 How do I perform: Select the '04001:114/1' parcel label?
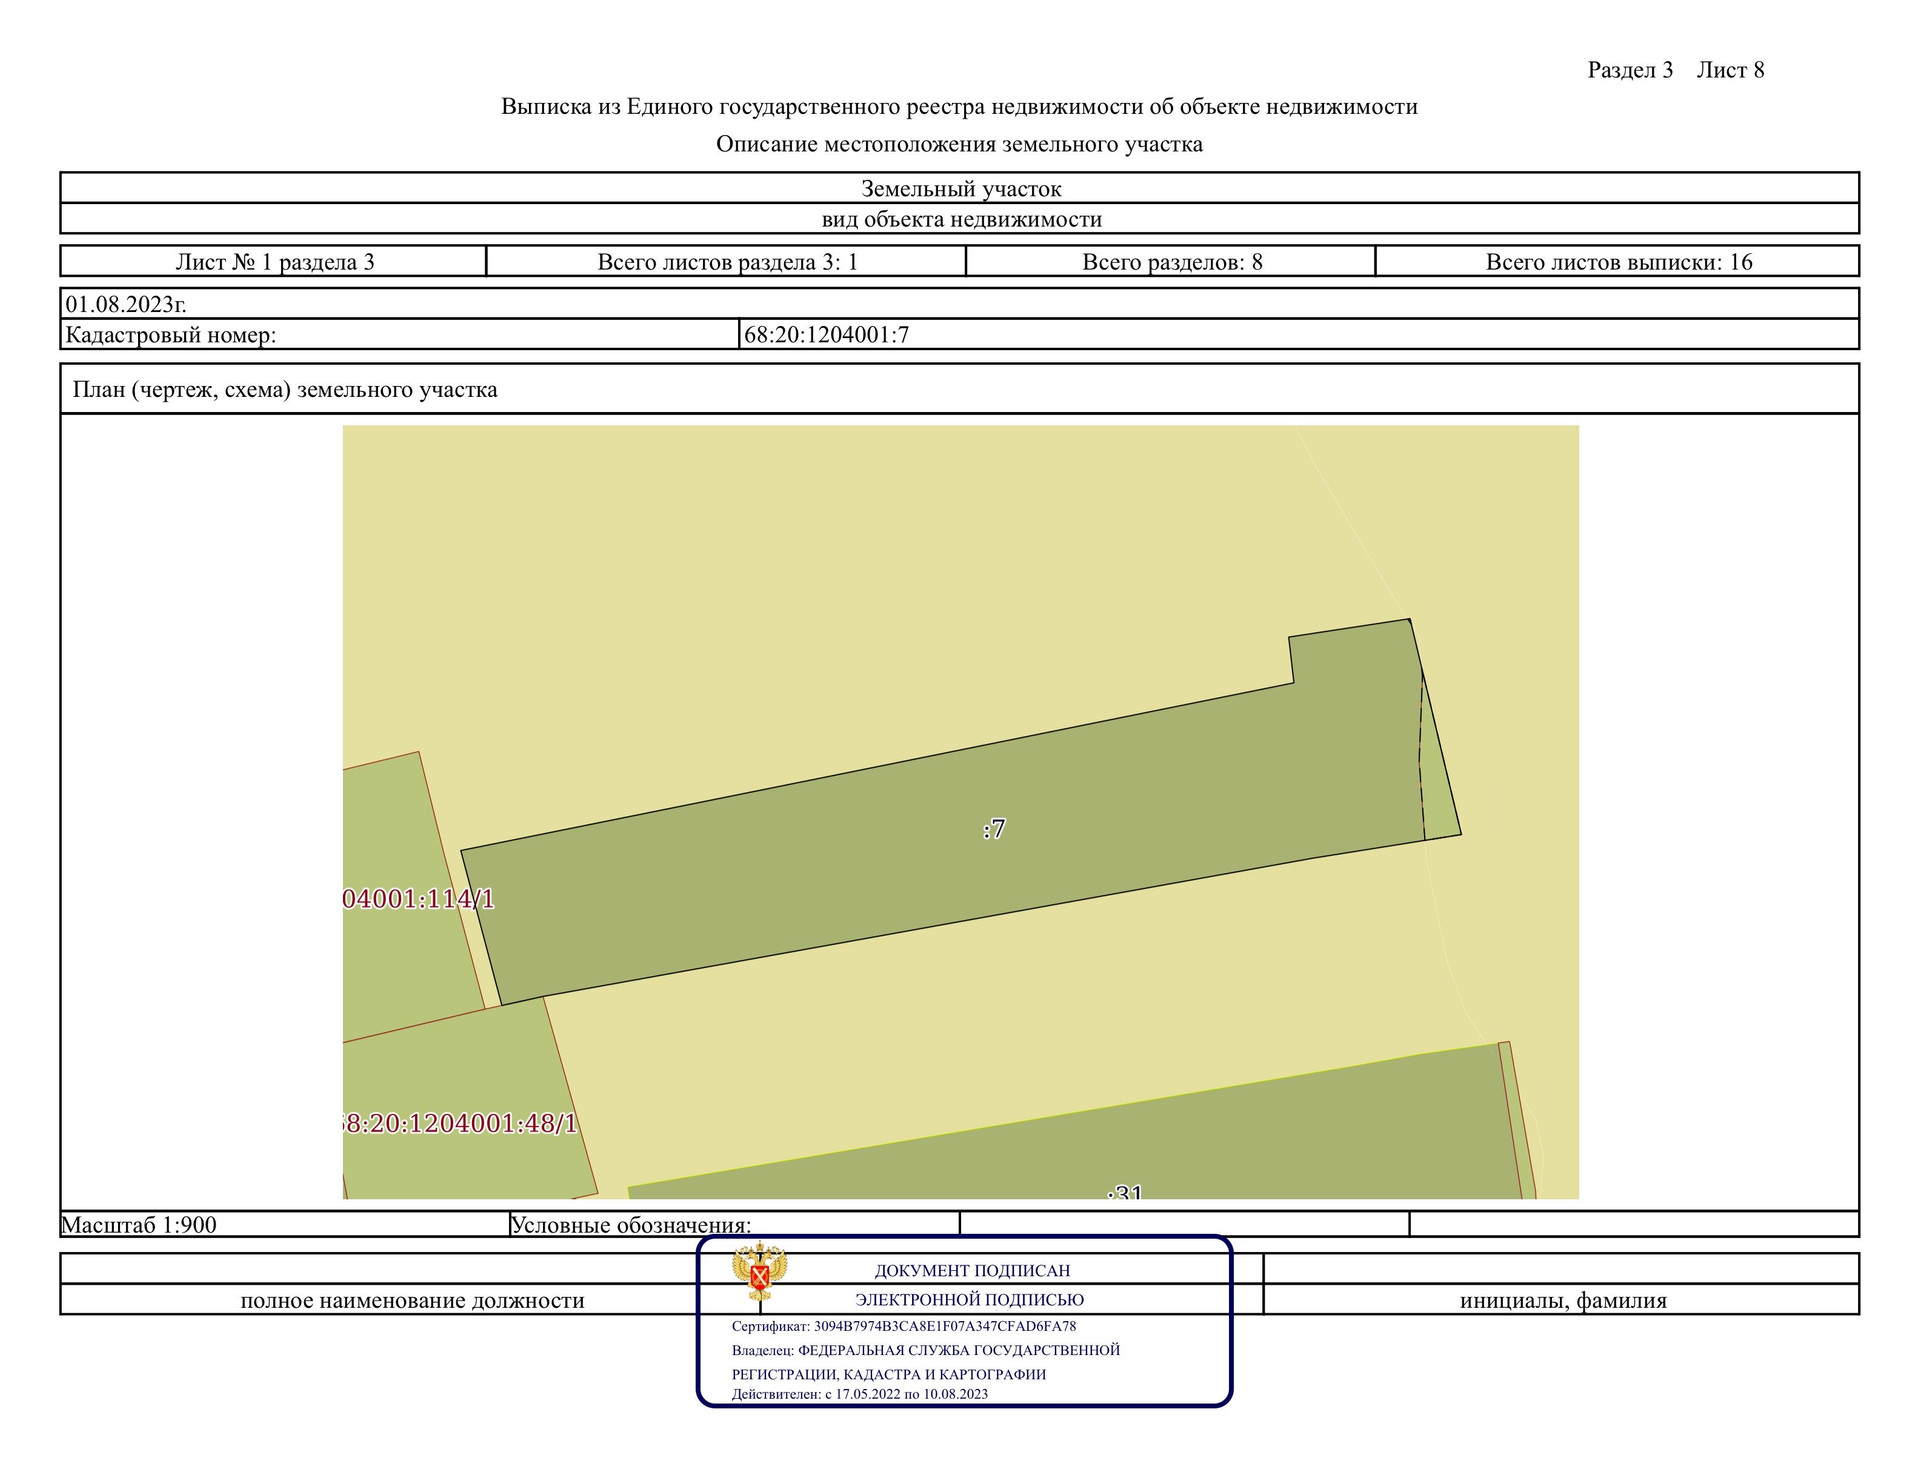point(418,898)
